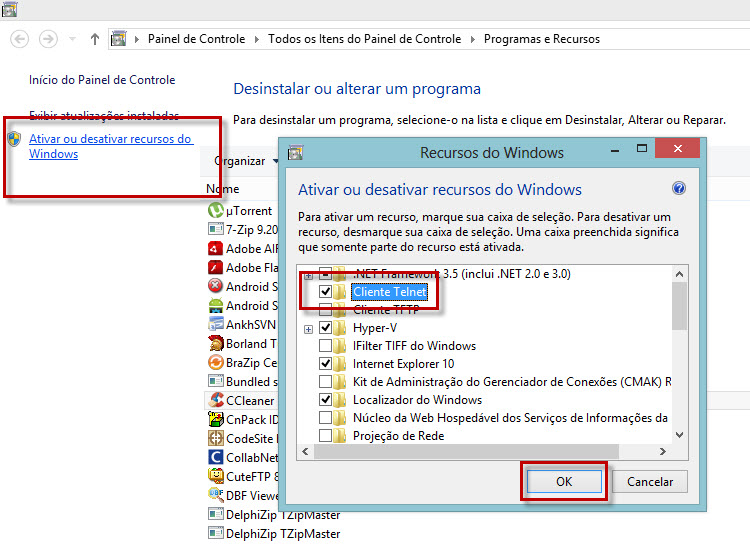The height and width of the screenshot is (545, 750).
Task: Navigate to Painel de Controle breadcrumb
Action: (196, 39)
